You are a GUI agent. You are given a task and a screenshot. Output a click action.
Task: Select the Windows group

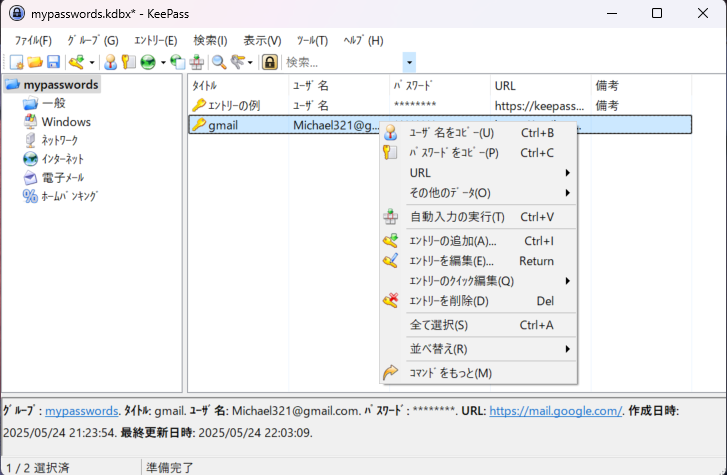(x=66, y=122)
